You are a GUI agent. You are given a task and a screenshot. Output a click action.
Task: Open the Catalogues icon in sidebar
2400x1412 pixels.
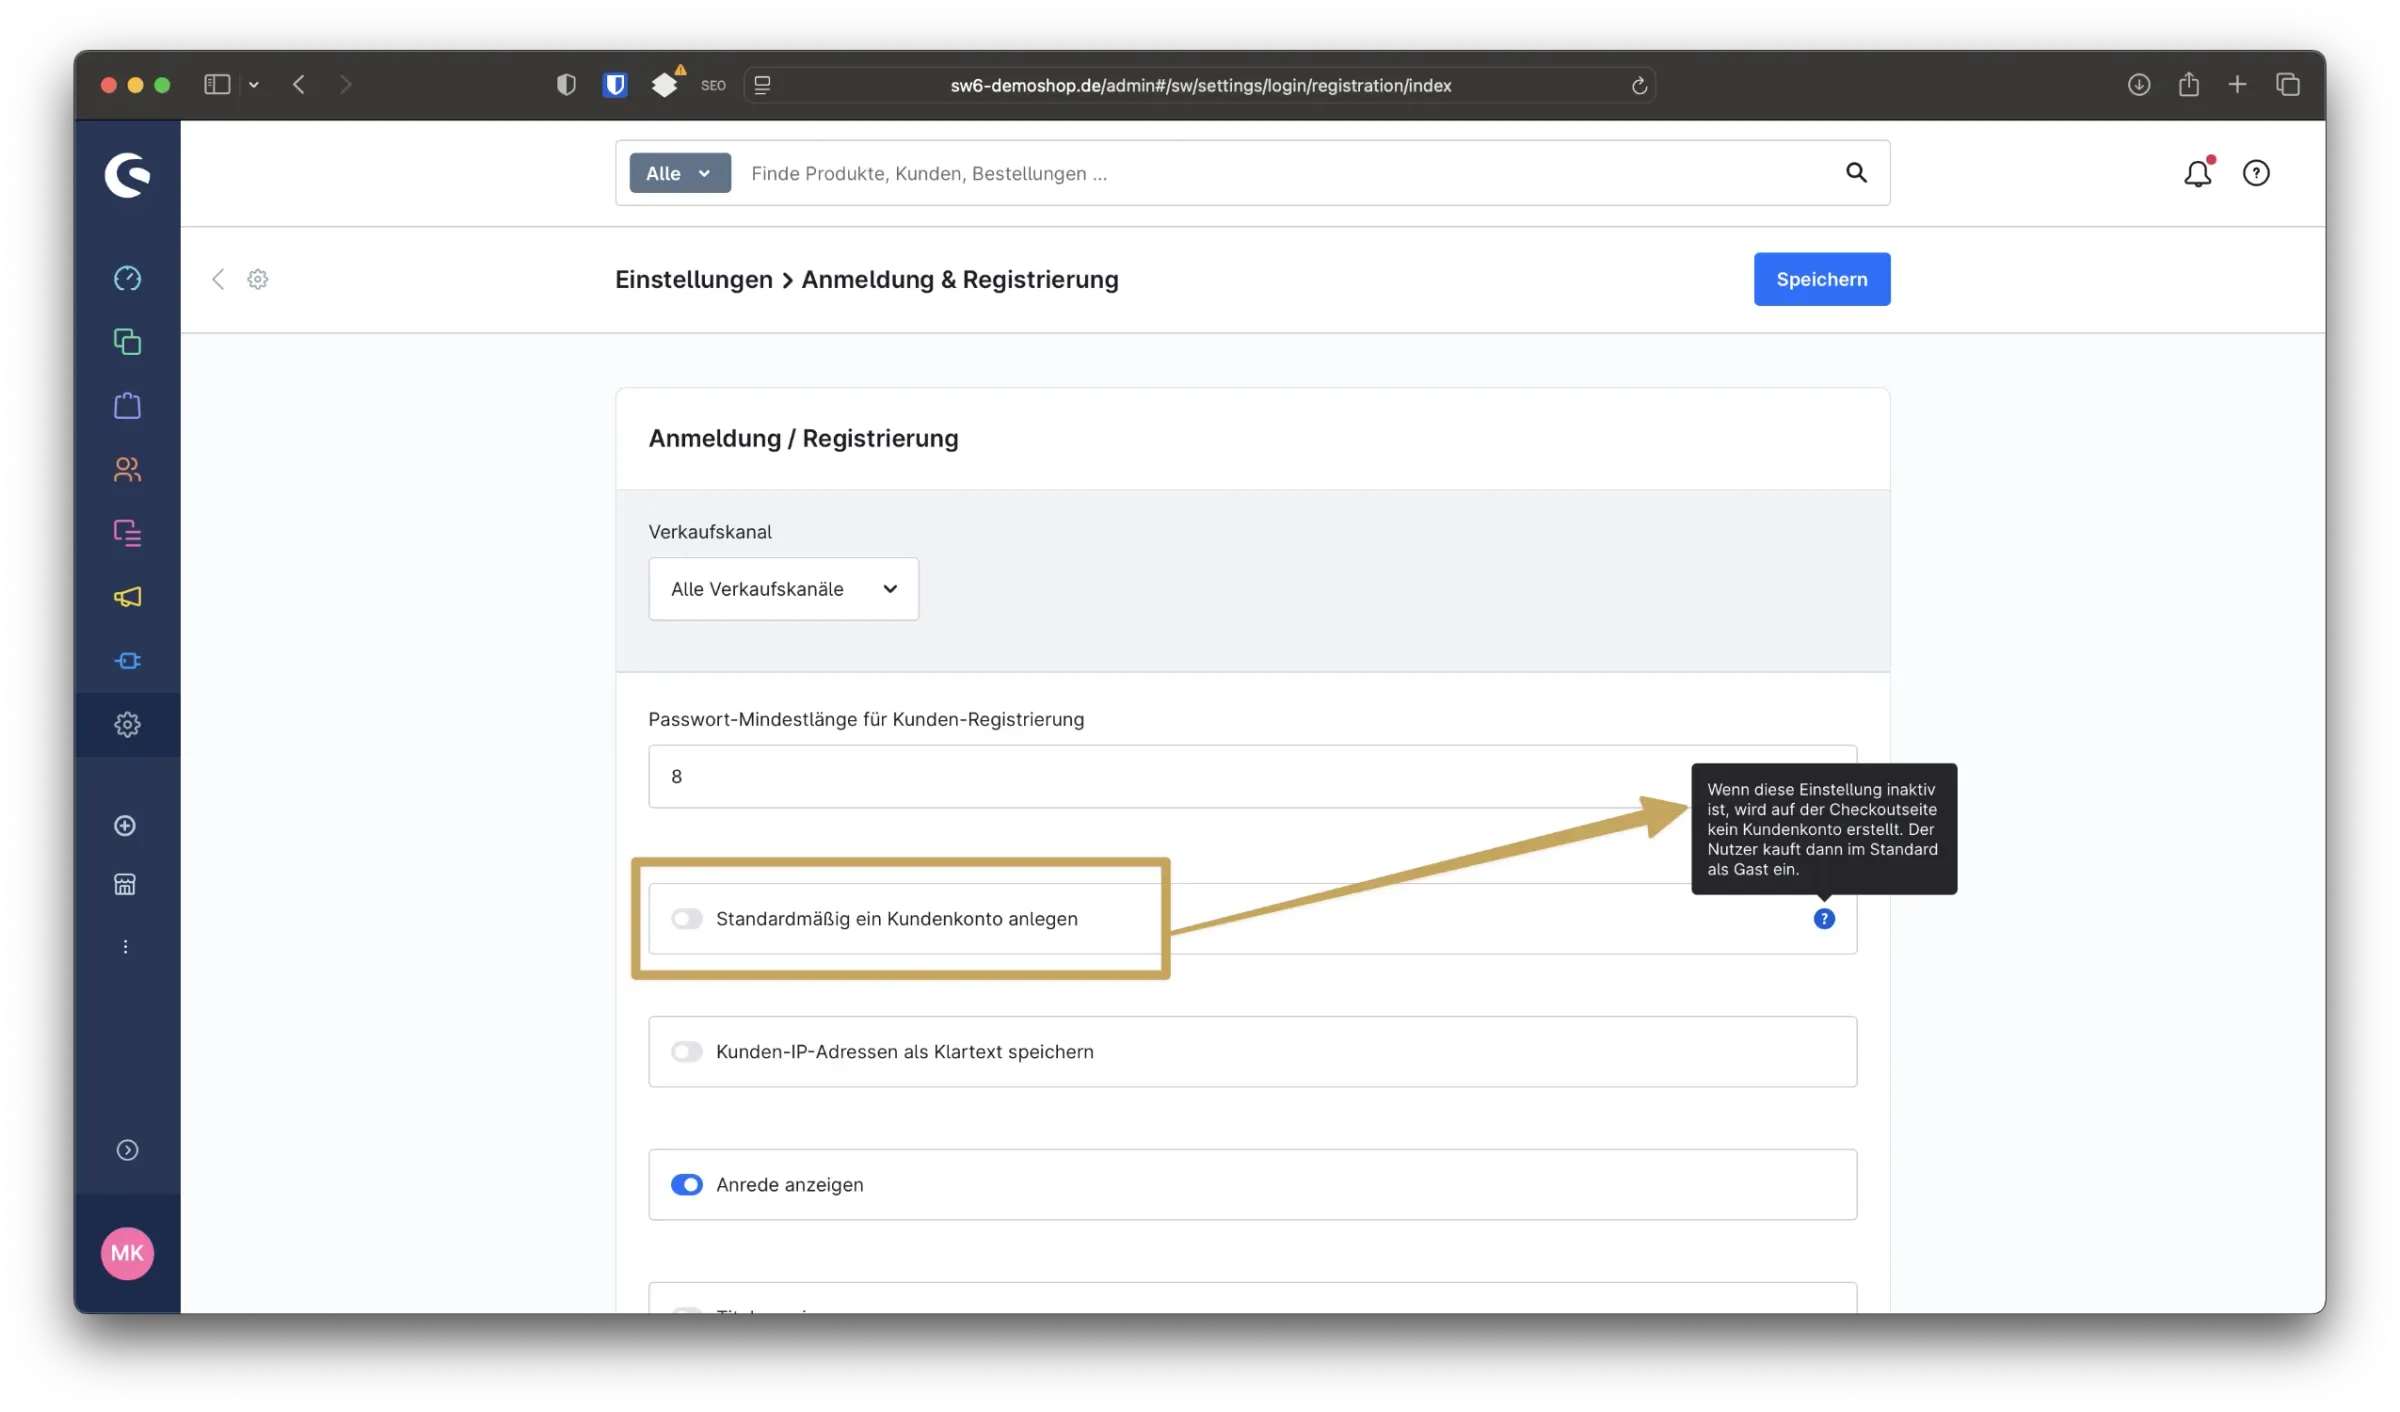coord(127,342)
